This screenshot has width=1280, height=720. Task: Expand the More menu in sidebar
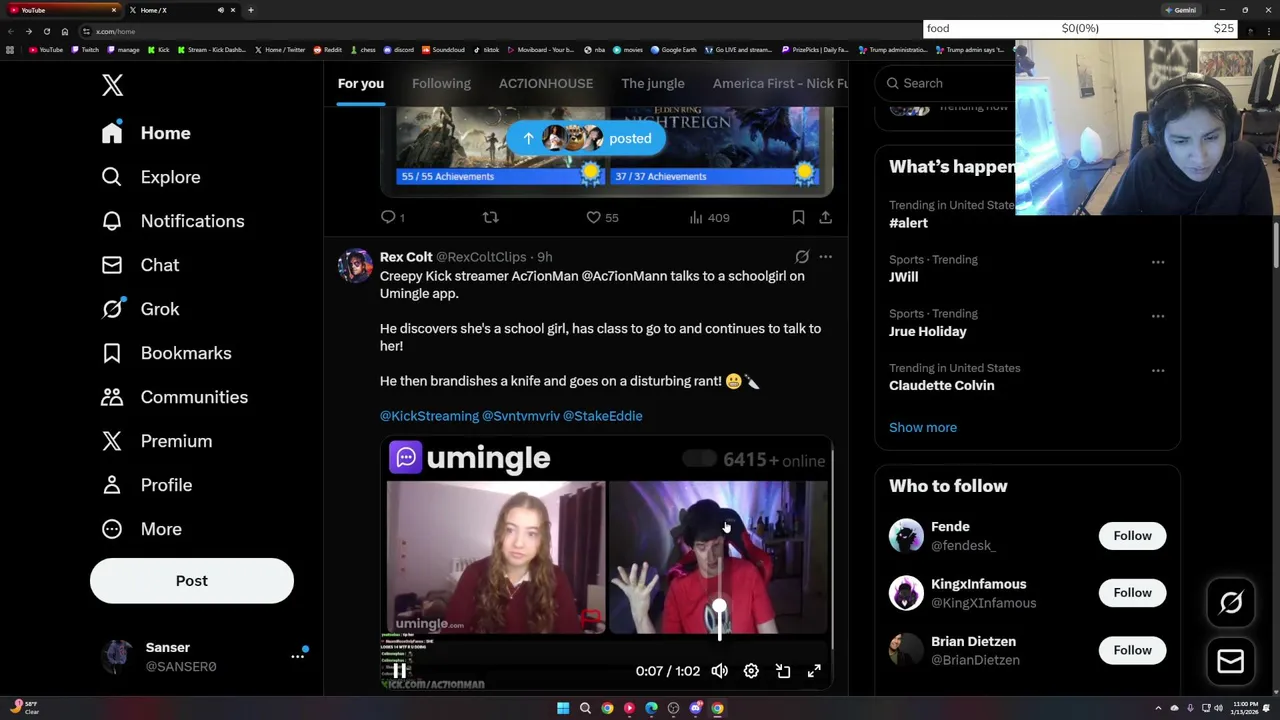(141, 529)
